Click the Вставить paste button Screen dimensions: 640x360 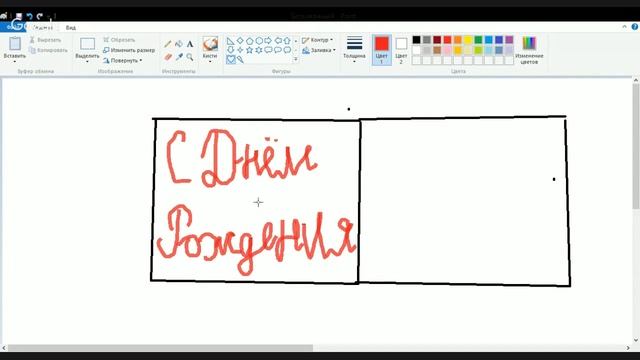point(15,47)
